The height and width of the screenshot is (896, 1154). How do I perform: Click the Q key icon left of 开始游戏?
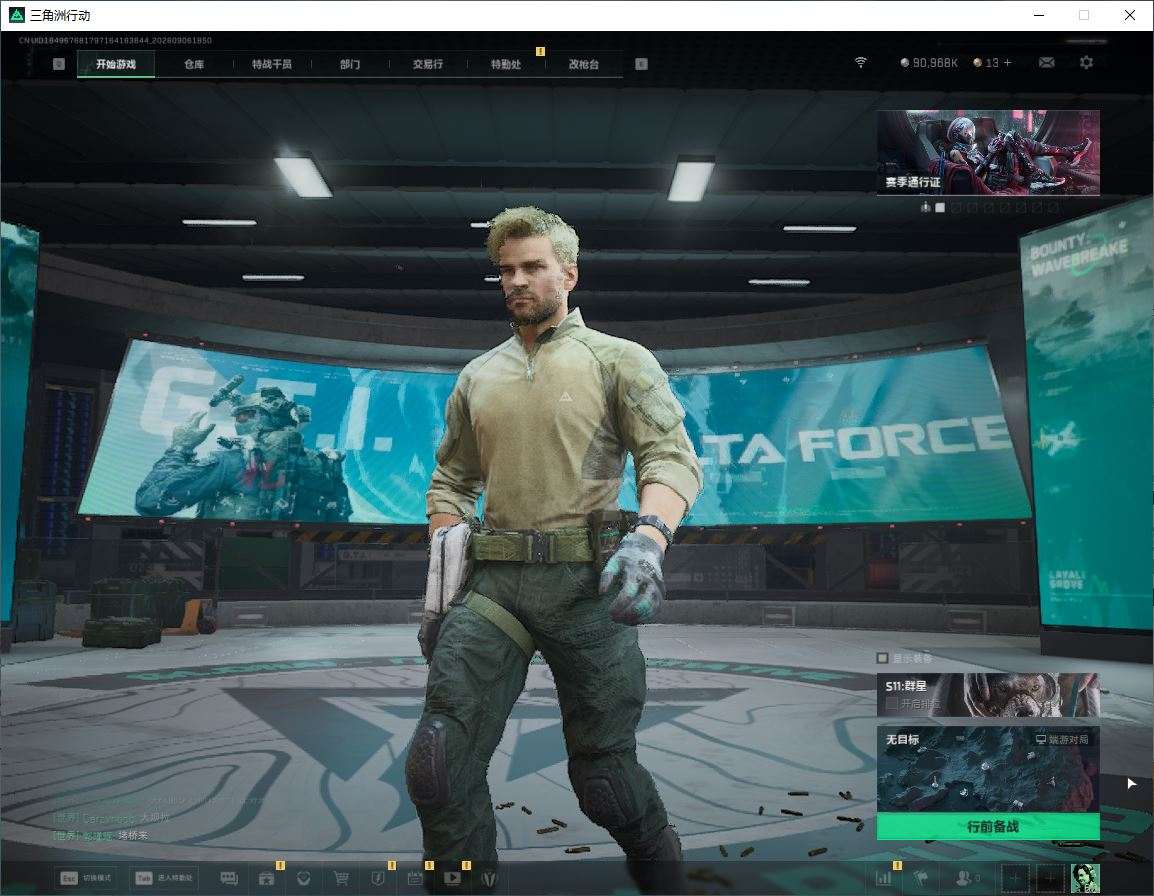pos(59,64)
